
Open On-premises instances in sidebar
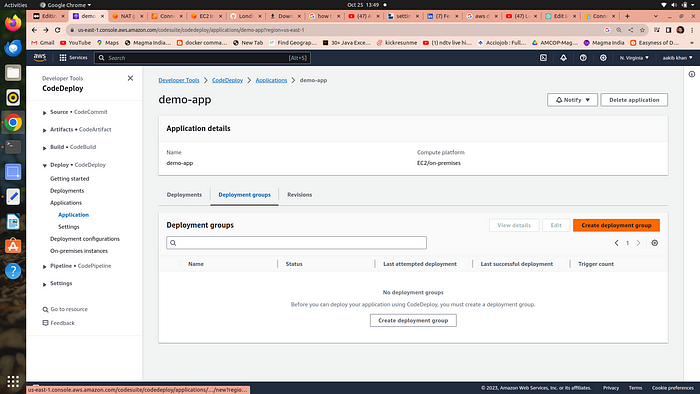(x=79, y=251)
